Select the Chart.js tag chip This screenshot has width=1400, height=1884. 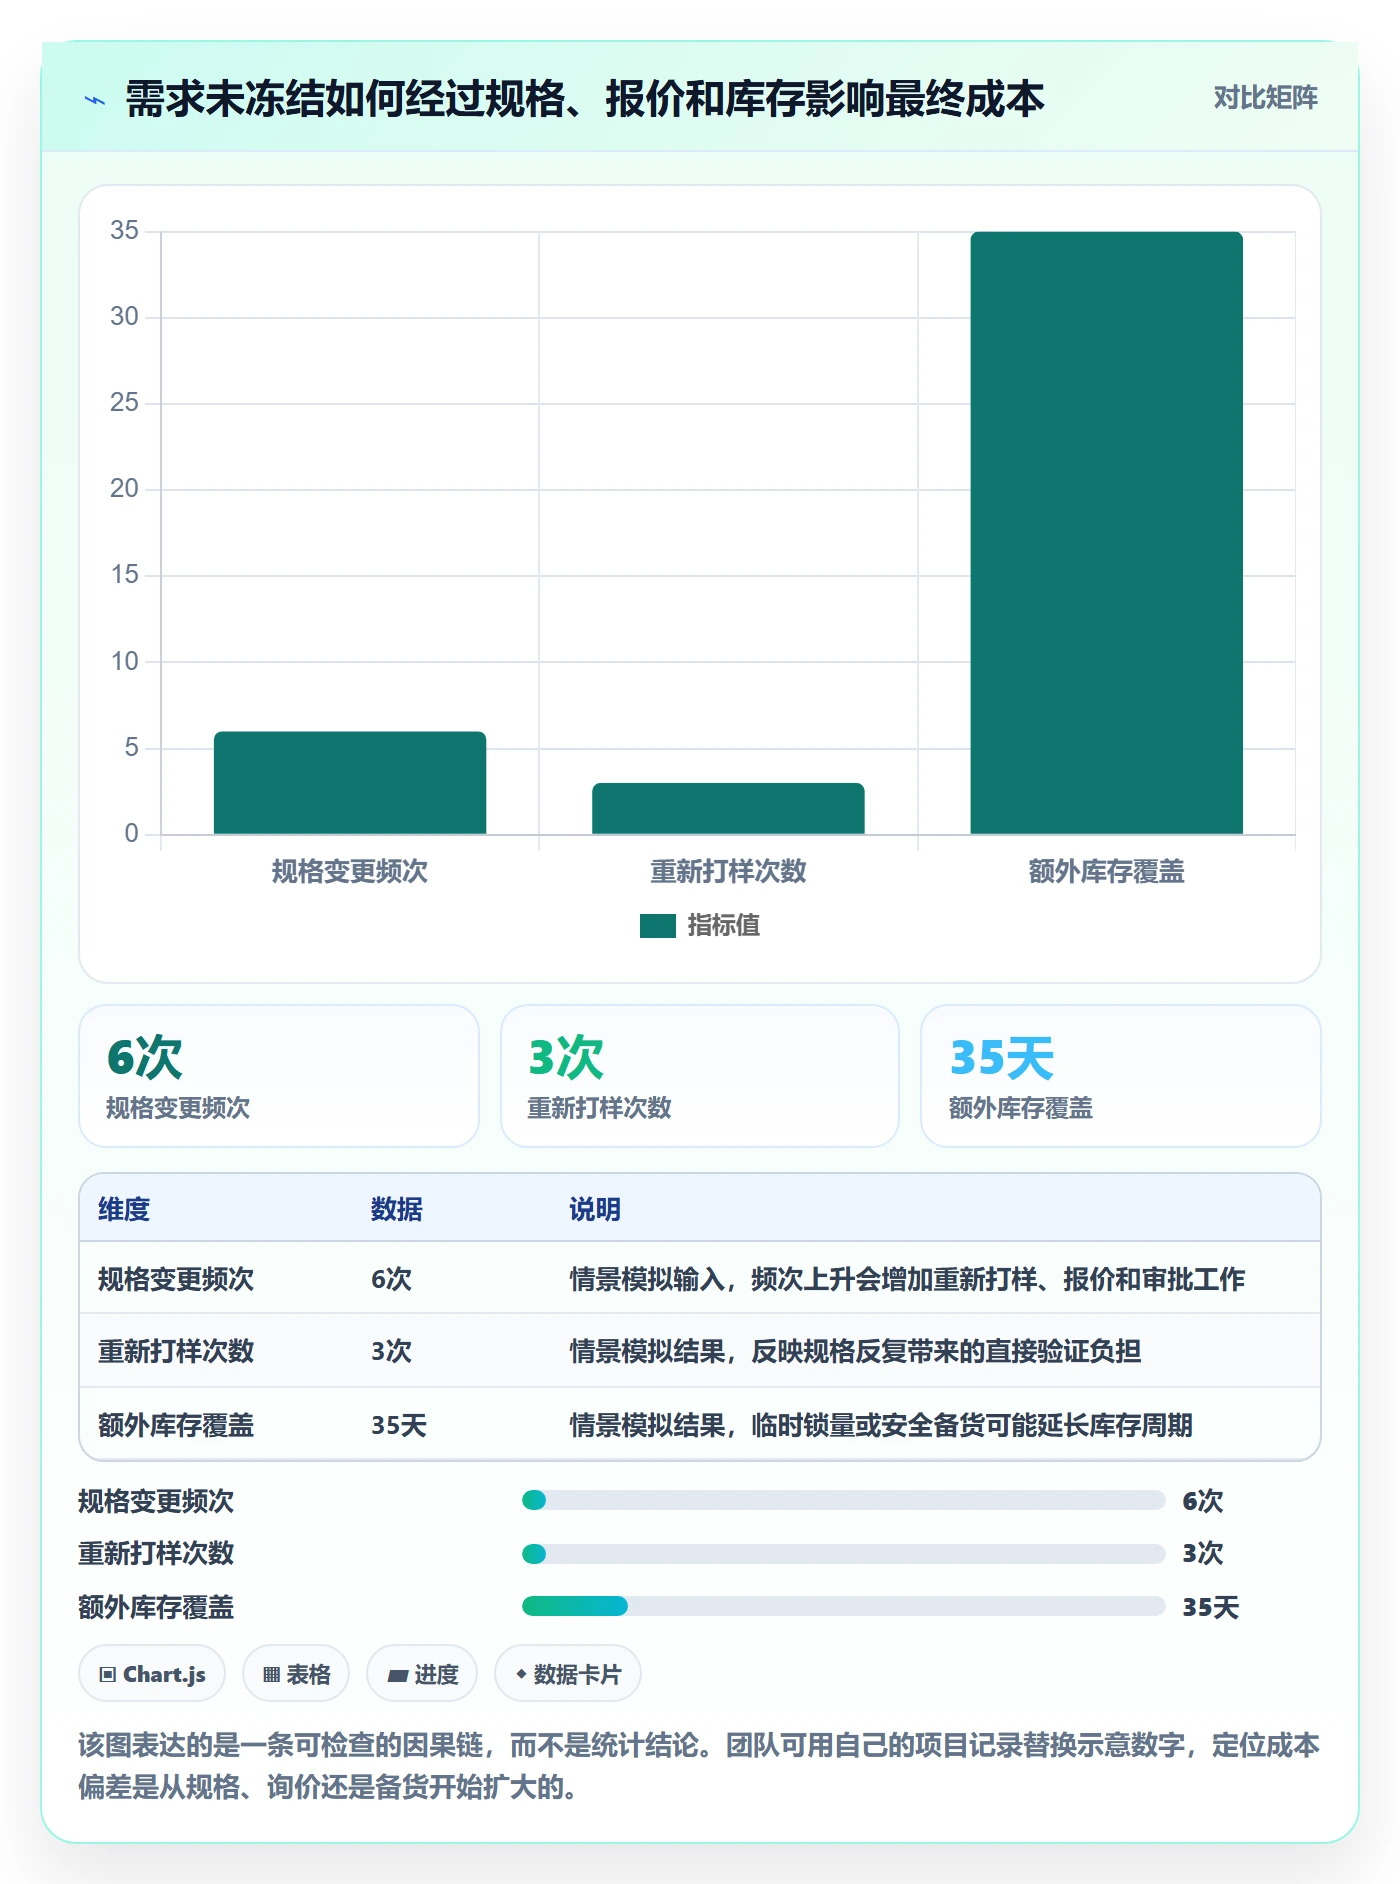152,1674
